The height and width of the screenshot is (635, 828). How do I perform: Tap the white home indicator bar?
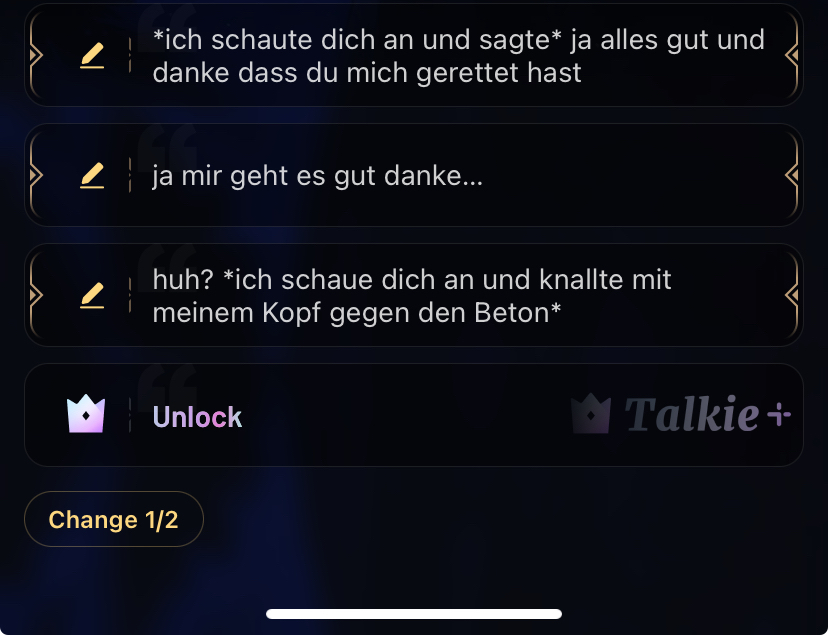click(414, 614)
